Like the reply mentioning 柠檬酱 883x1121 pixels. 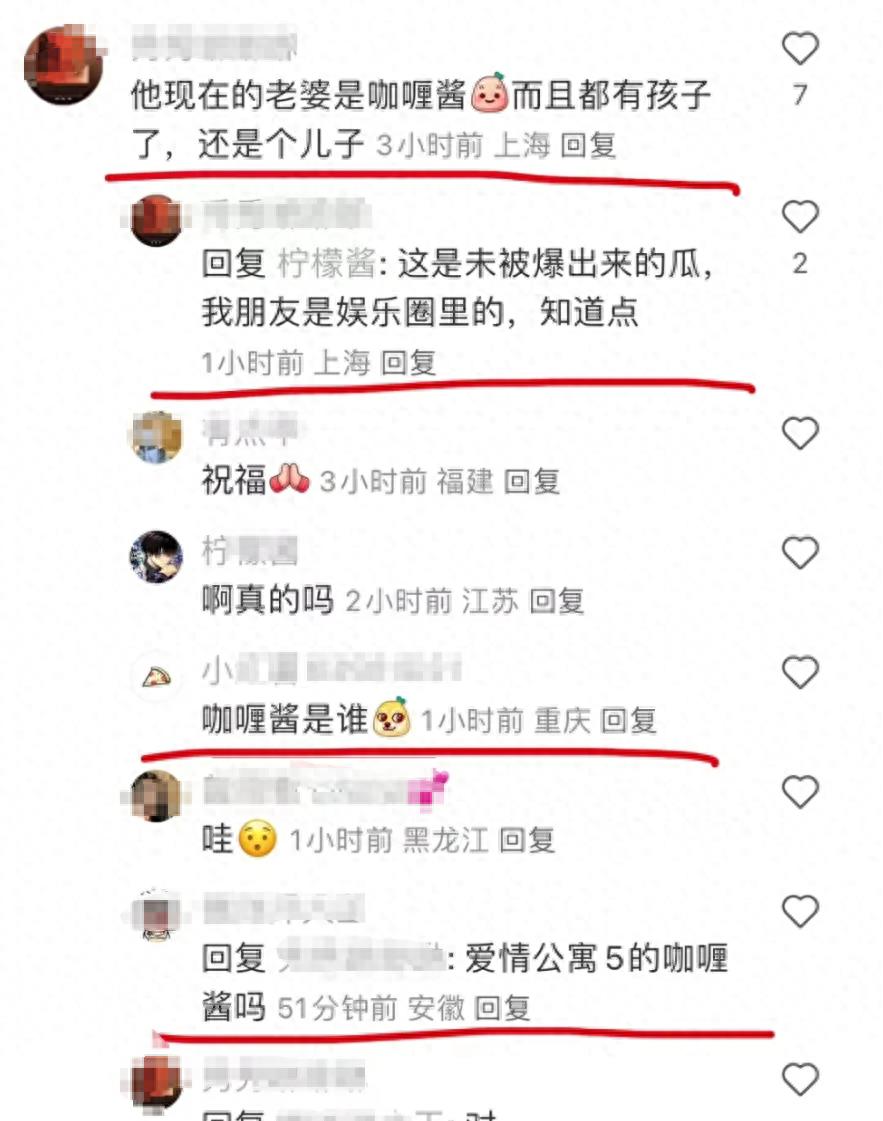pyautogui.click(x=799, y=217)
